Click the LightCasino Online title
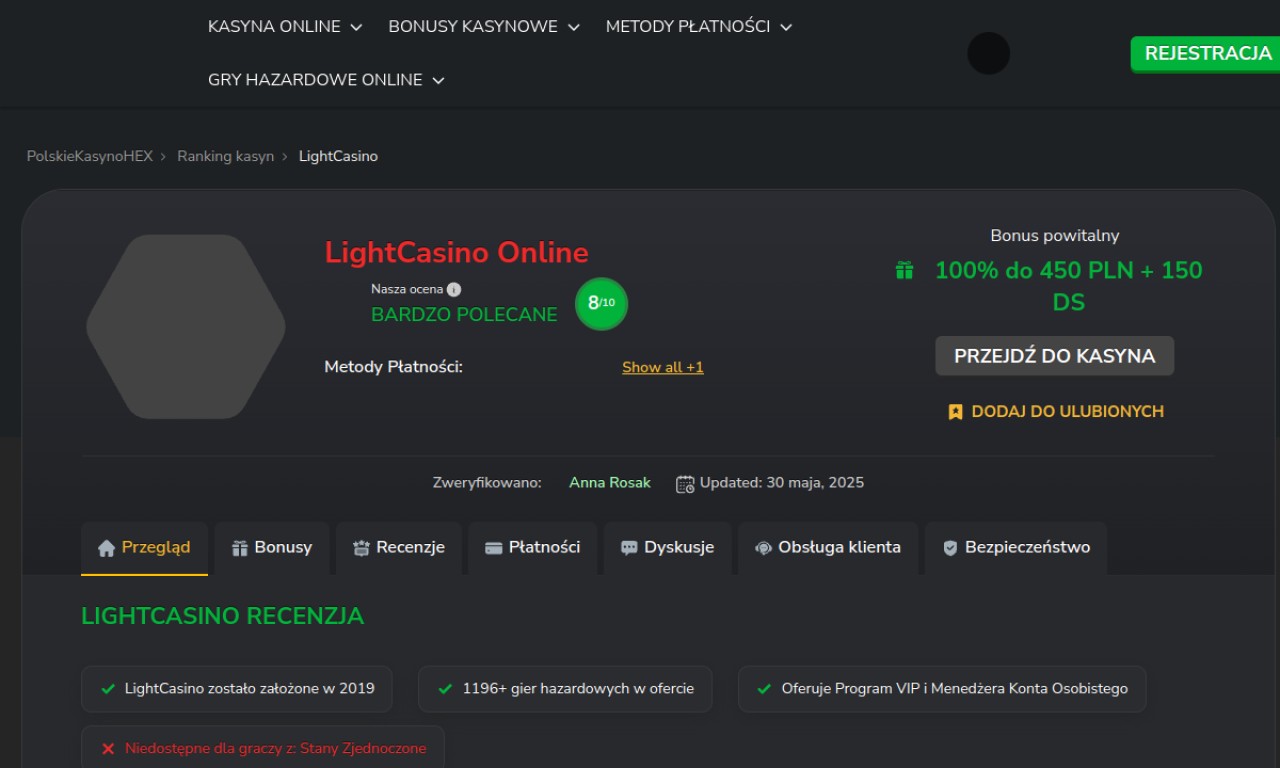 [457, 253]
